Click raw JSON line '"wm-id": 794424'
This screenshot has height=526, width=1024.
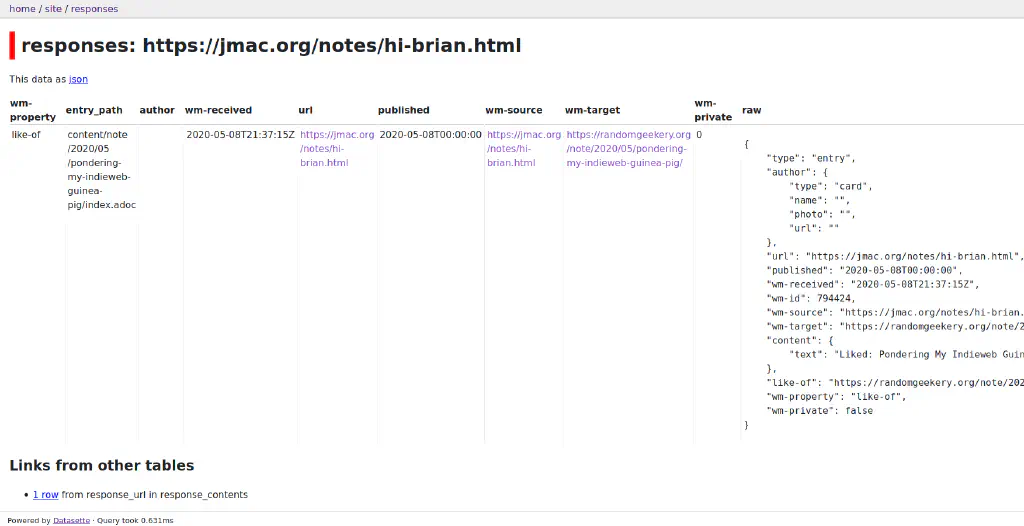810,298
